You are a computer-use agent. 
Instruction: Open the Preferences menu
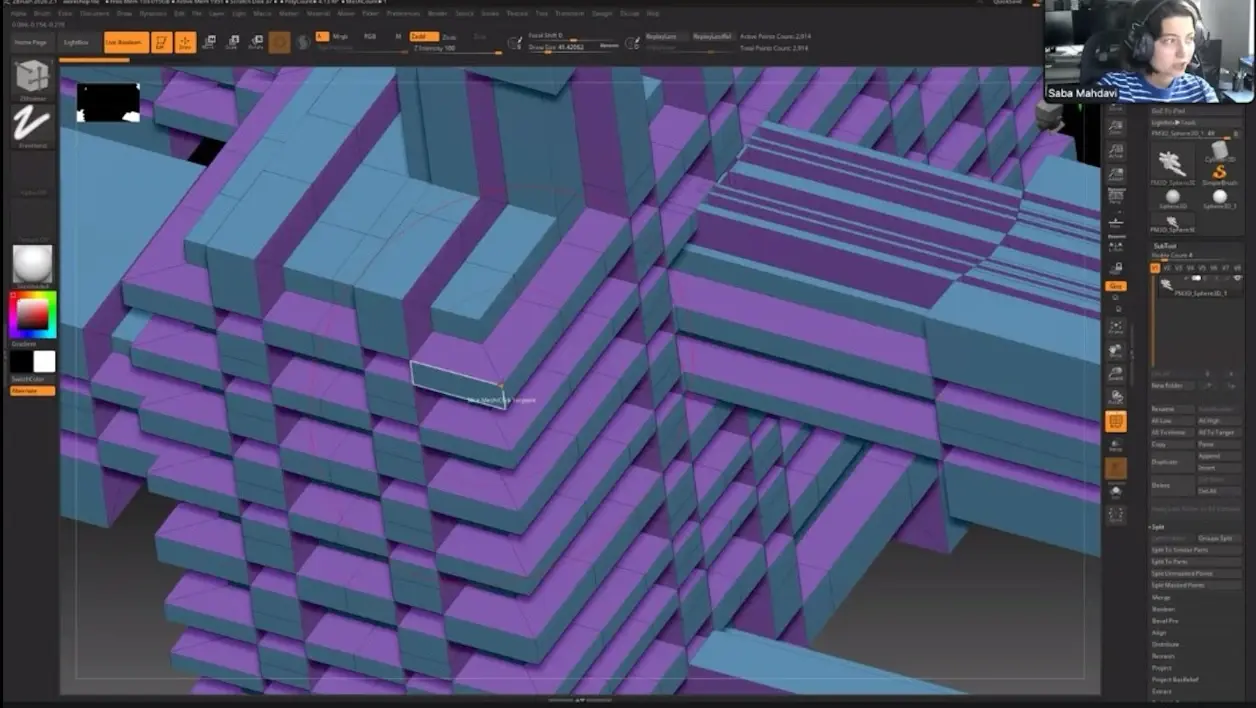(403, 13)
